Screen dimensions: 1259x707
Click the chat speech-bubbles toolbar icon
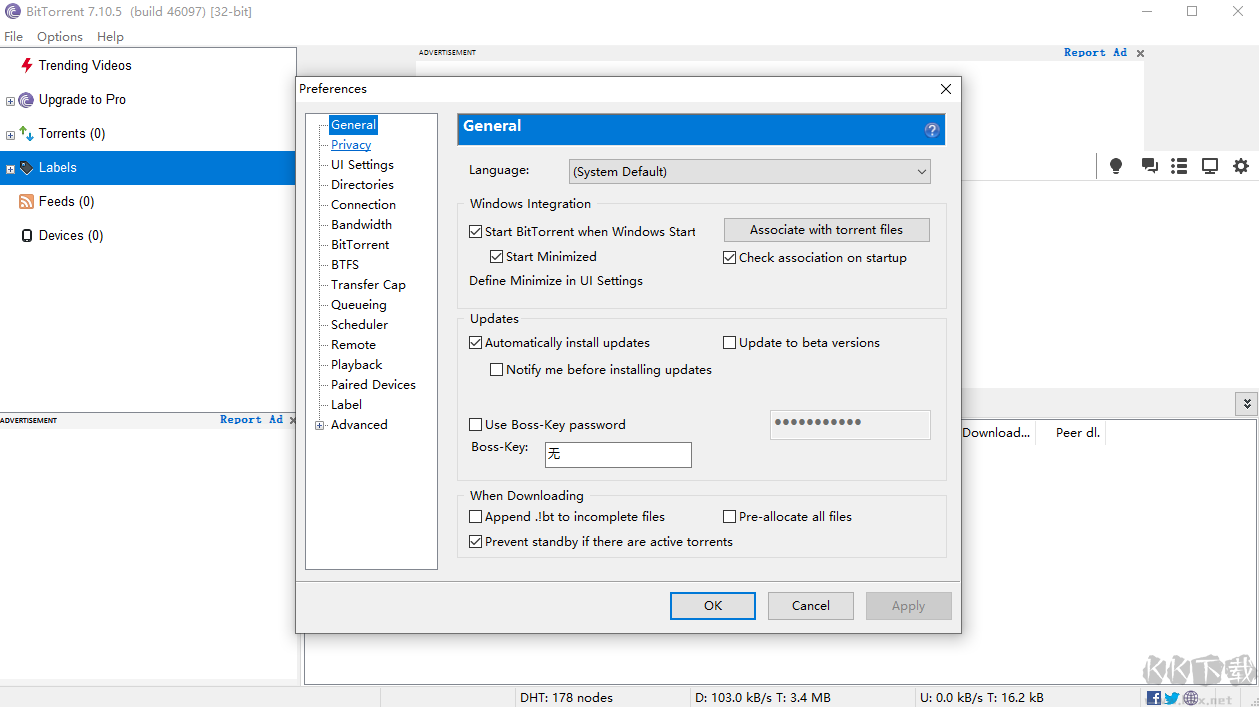tap(1148, 166)
